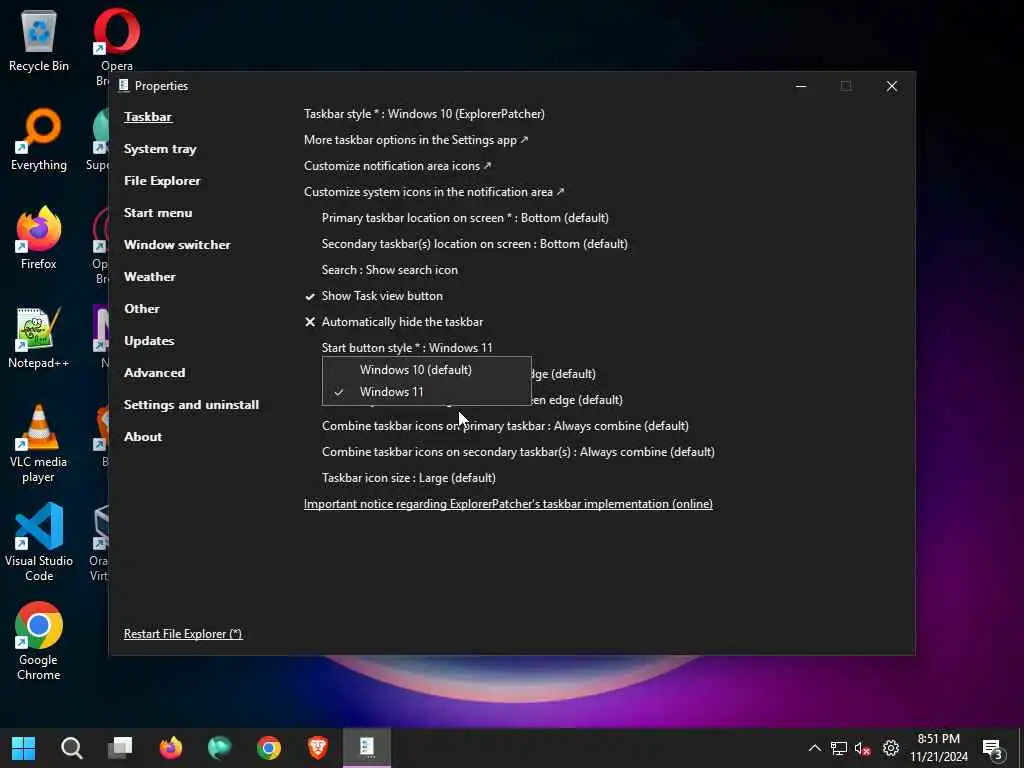Minimize the Properties window
This screenshot has width=1024, height=768.
[801, 86]
